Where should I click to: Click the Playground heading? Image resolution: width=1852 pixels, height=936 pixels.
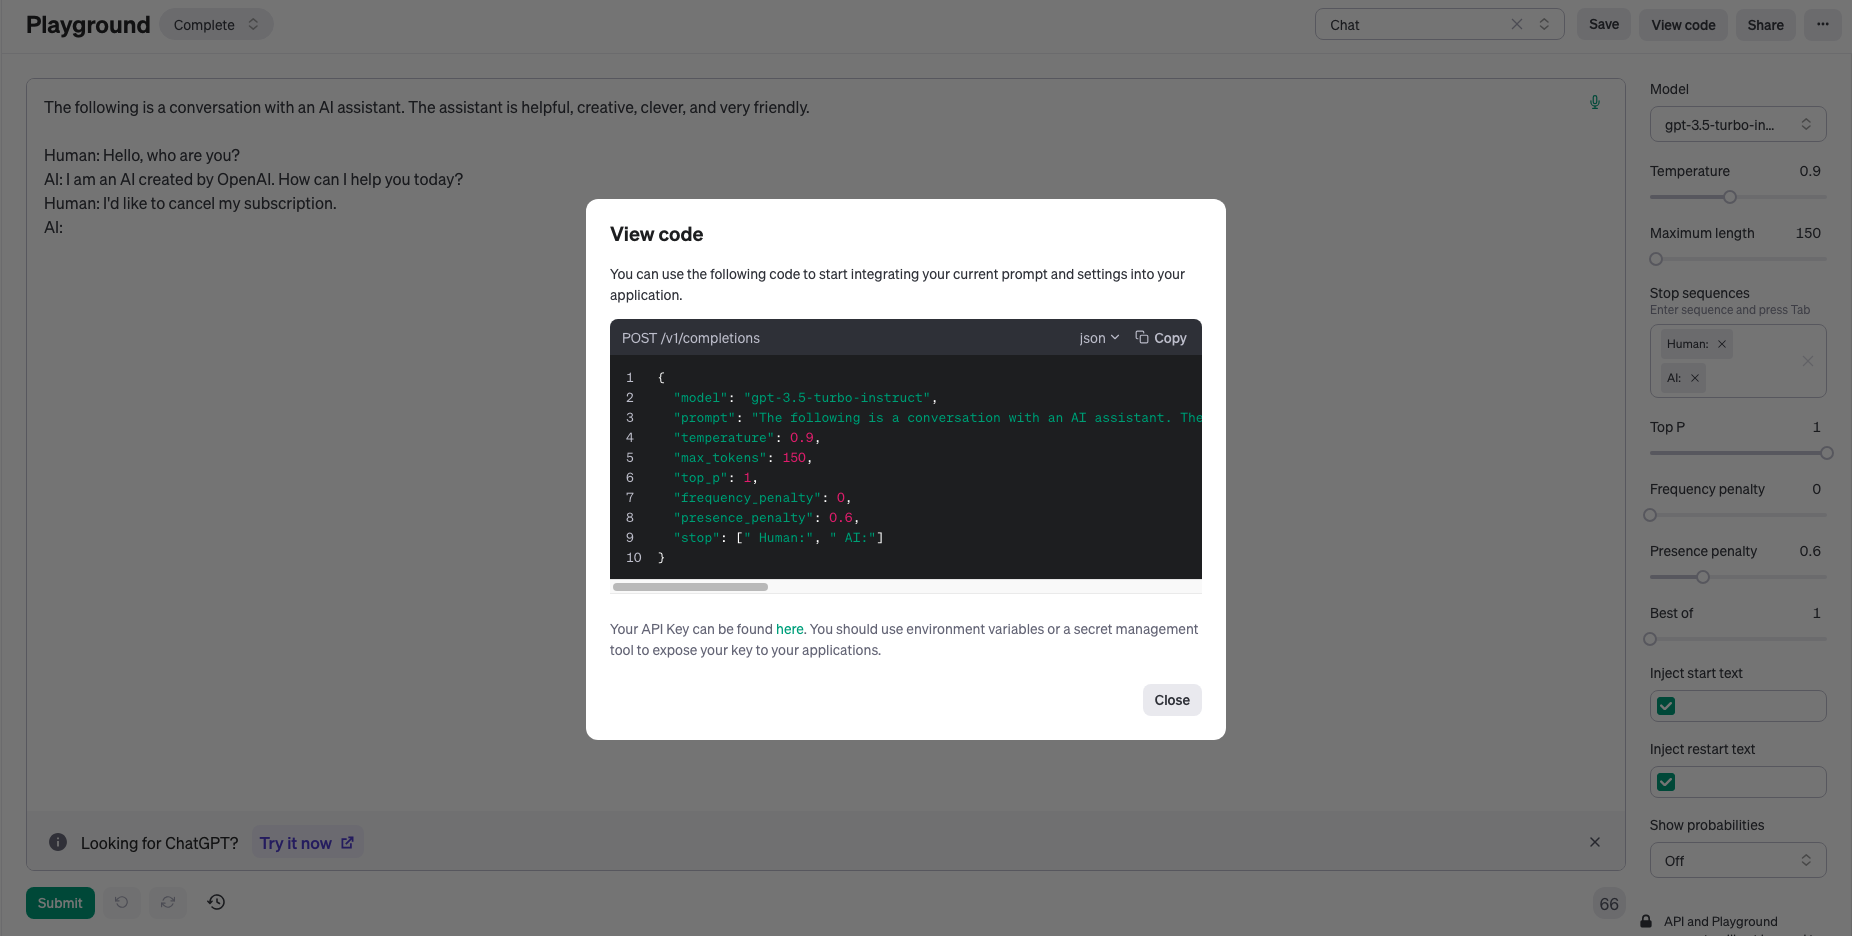pyautogui.click(x=88, y=25)
